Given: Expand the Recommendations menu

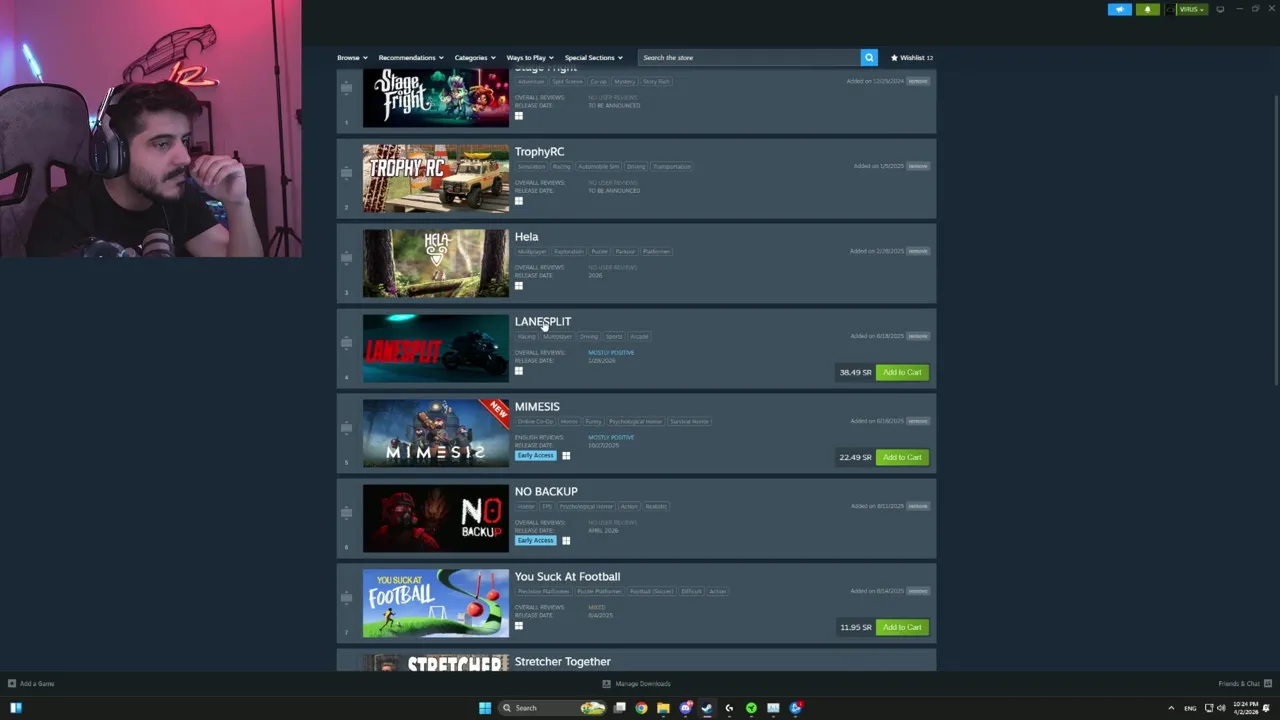Looking at the screenshot, I should pyautogui.click(x=410, y=57).
